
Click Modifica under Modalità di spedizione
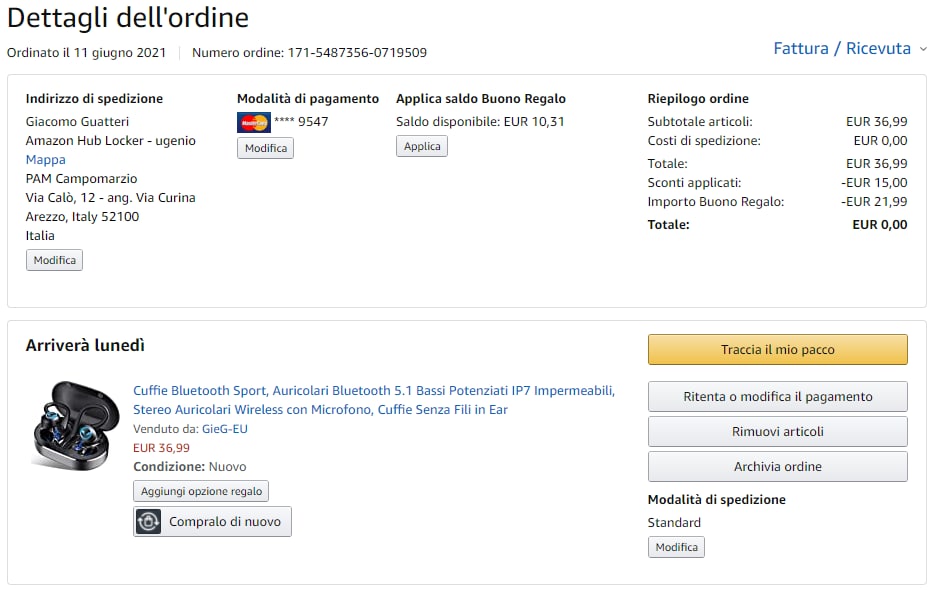point(676,547)
